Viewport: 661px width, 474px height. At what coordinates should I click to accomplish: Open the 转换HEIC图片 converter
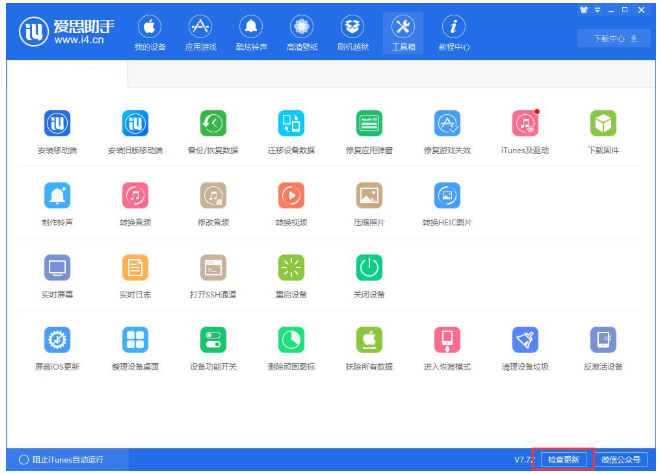447,204
